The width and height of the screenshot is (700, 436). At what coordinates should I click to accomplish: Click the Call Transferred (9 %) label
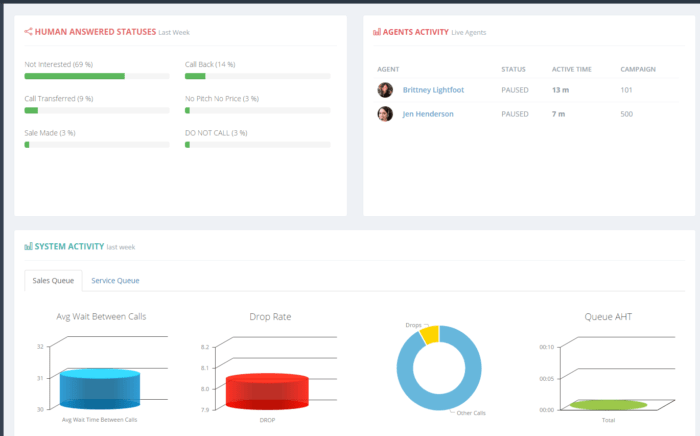tap(58, 99)
